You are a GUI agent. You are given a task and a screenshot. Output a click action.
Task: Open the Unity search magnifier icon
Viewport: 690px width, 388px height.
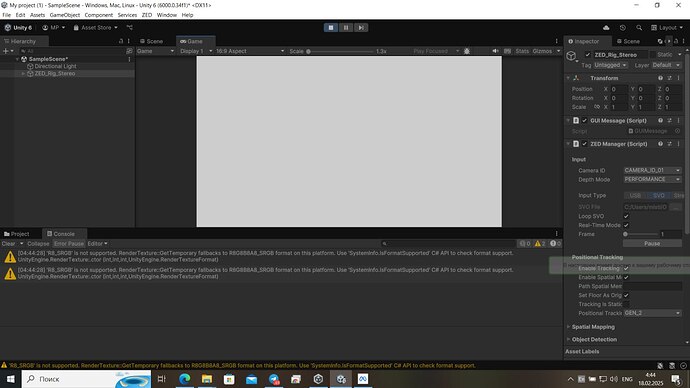tap(639, 27)
